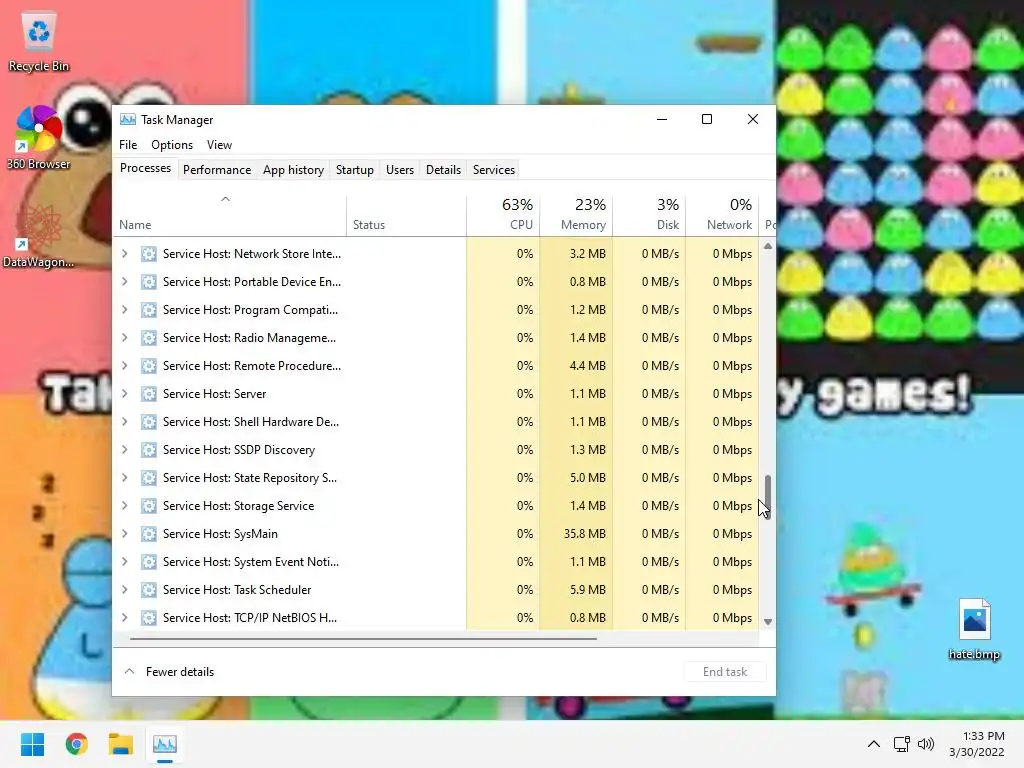The width and height of the screenshot is (1024, 768).
Task: Open the 360 Browser desktop shortcut
Action: click(39, 137)
